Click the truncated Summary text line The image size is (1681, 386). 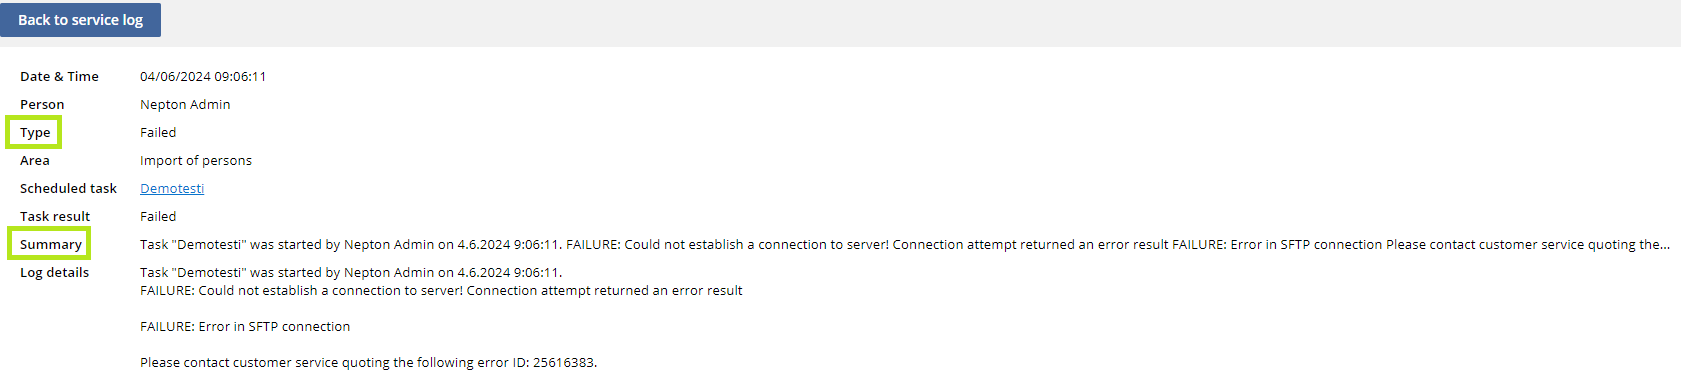pyautogui.click(x=905, y=244)
